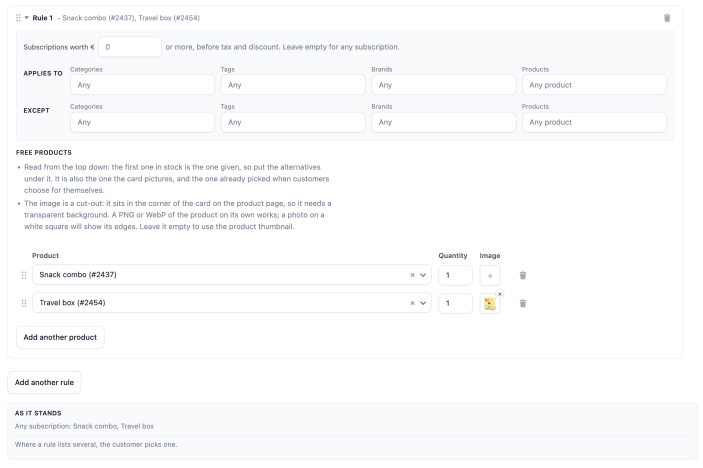The height and width of the screenshot is (468, 703).
Task: Delete Rule 1 with the trash icon
Action: [x=667, y=18]
